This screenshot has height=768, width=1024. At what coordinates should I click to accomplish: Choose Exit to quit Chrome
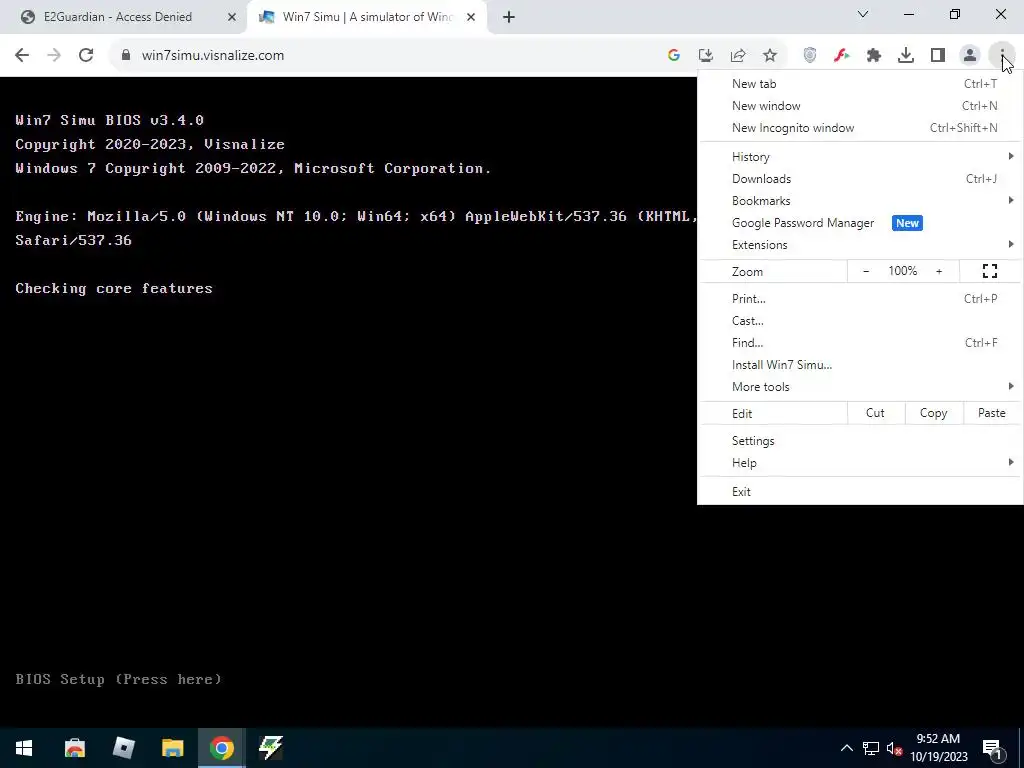pyautogui.click(x=860, y=492)
